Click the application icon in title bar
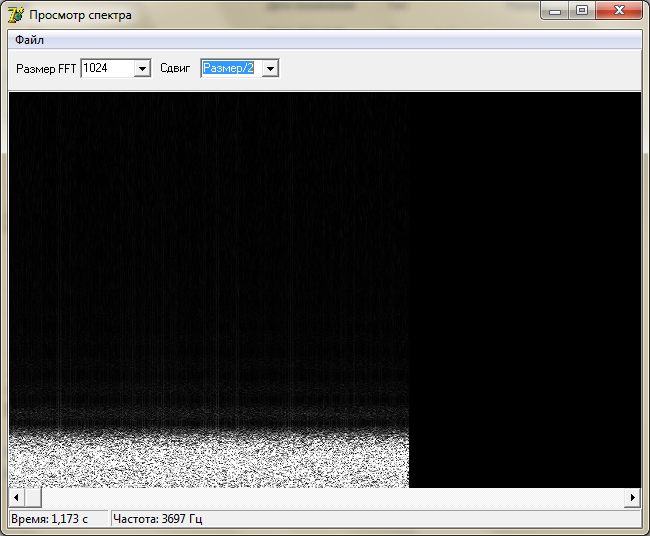 [16, 15]
